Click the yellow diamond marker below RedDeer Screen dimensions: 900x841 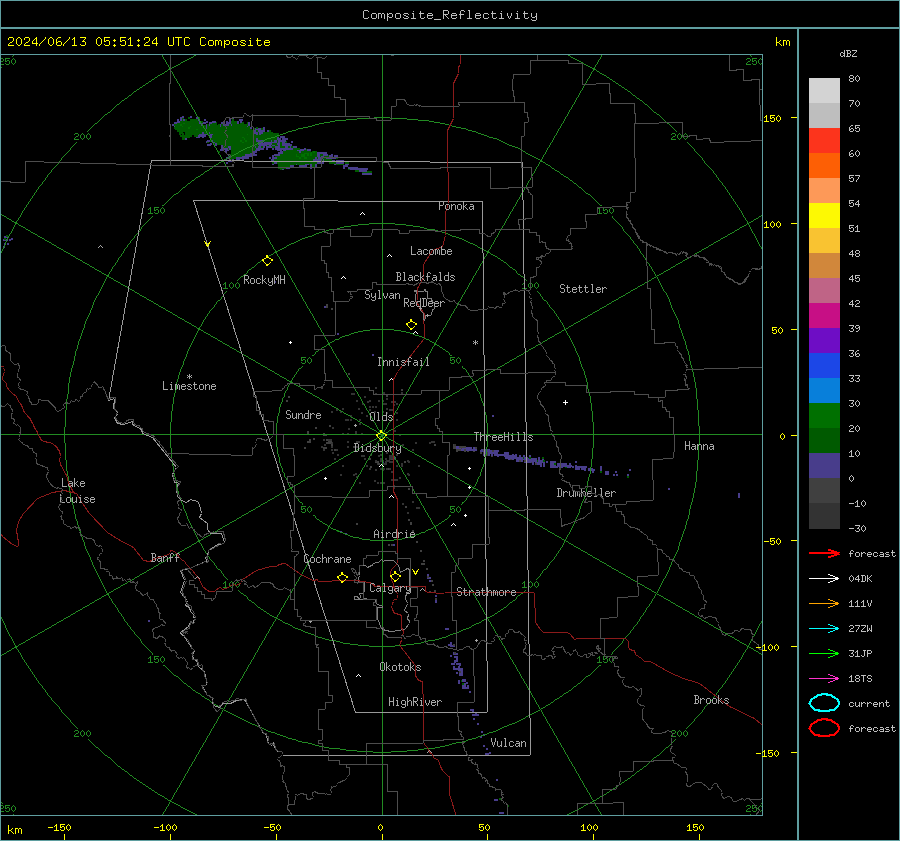click(411, 325)
